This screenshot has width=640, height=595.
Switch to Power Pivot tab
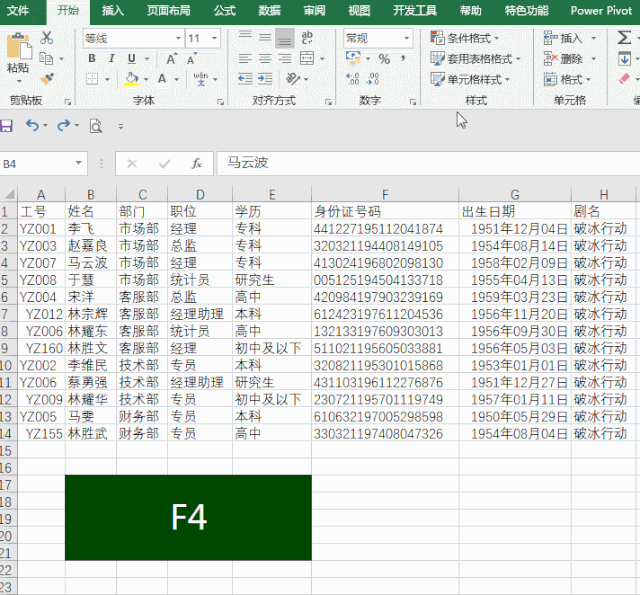[x=601, y=11]
